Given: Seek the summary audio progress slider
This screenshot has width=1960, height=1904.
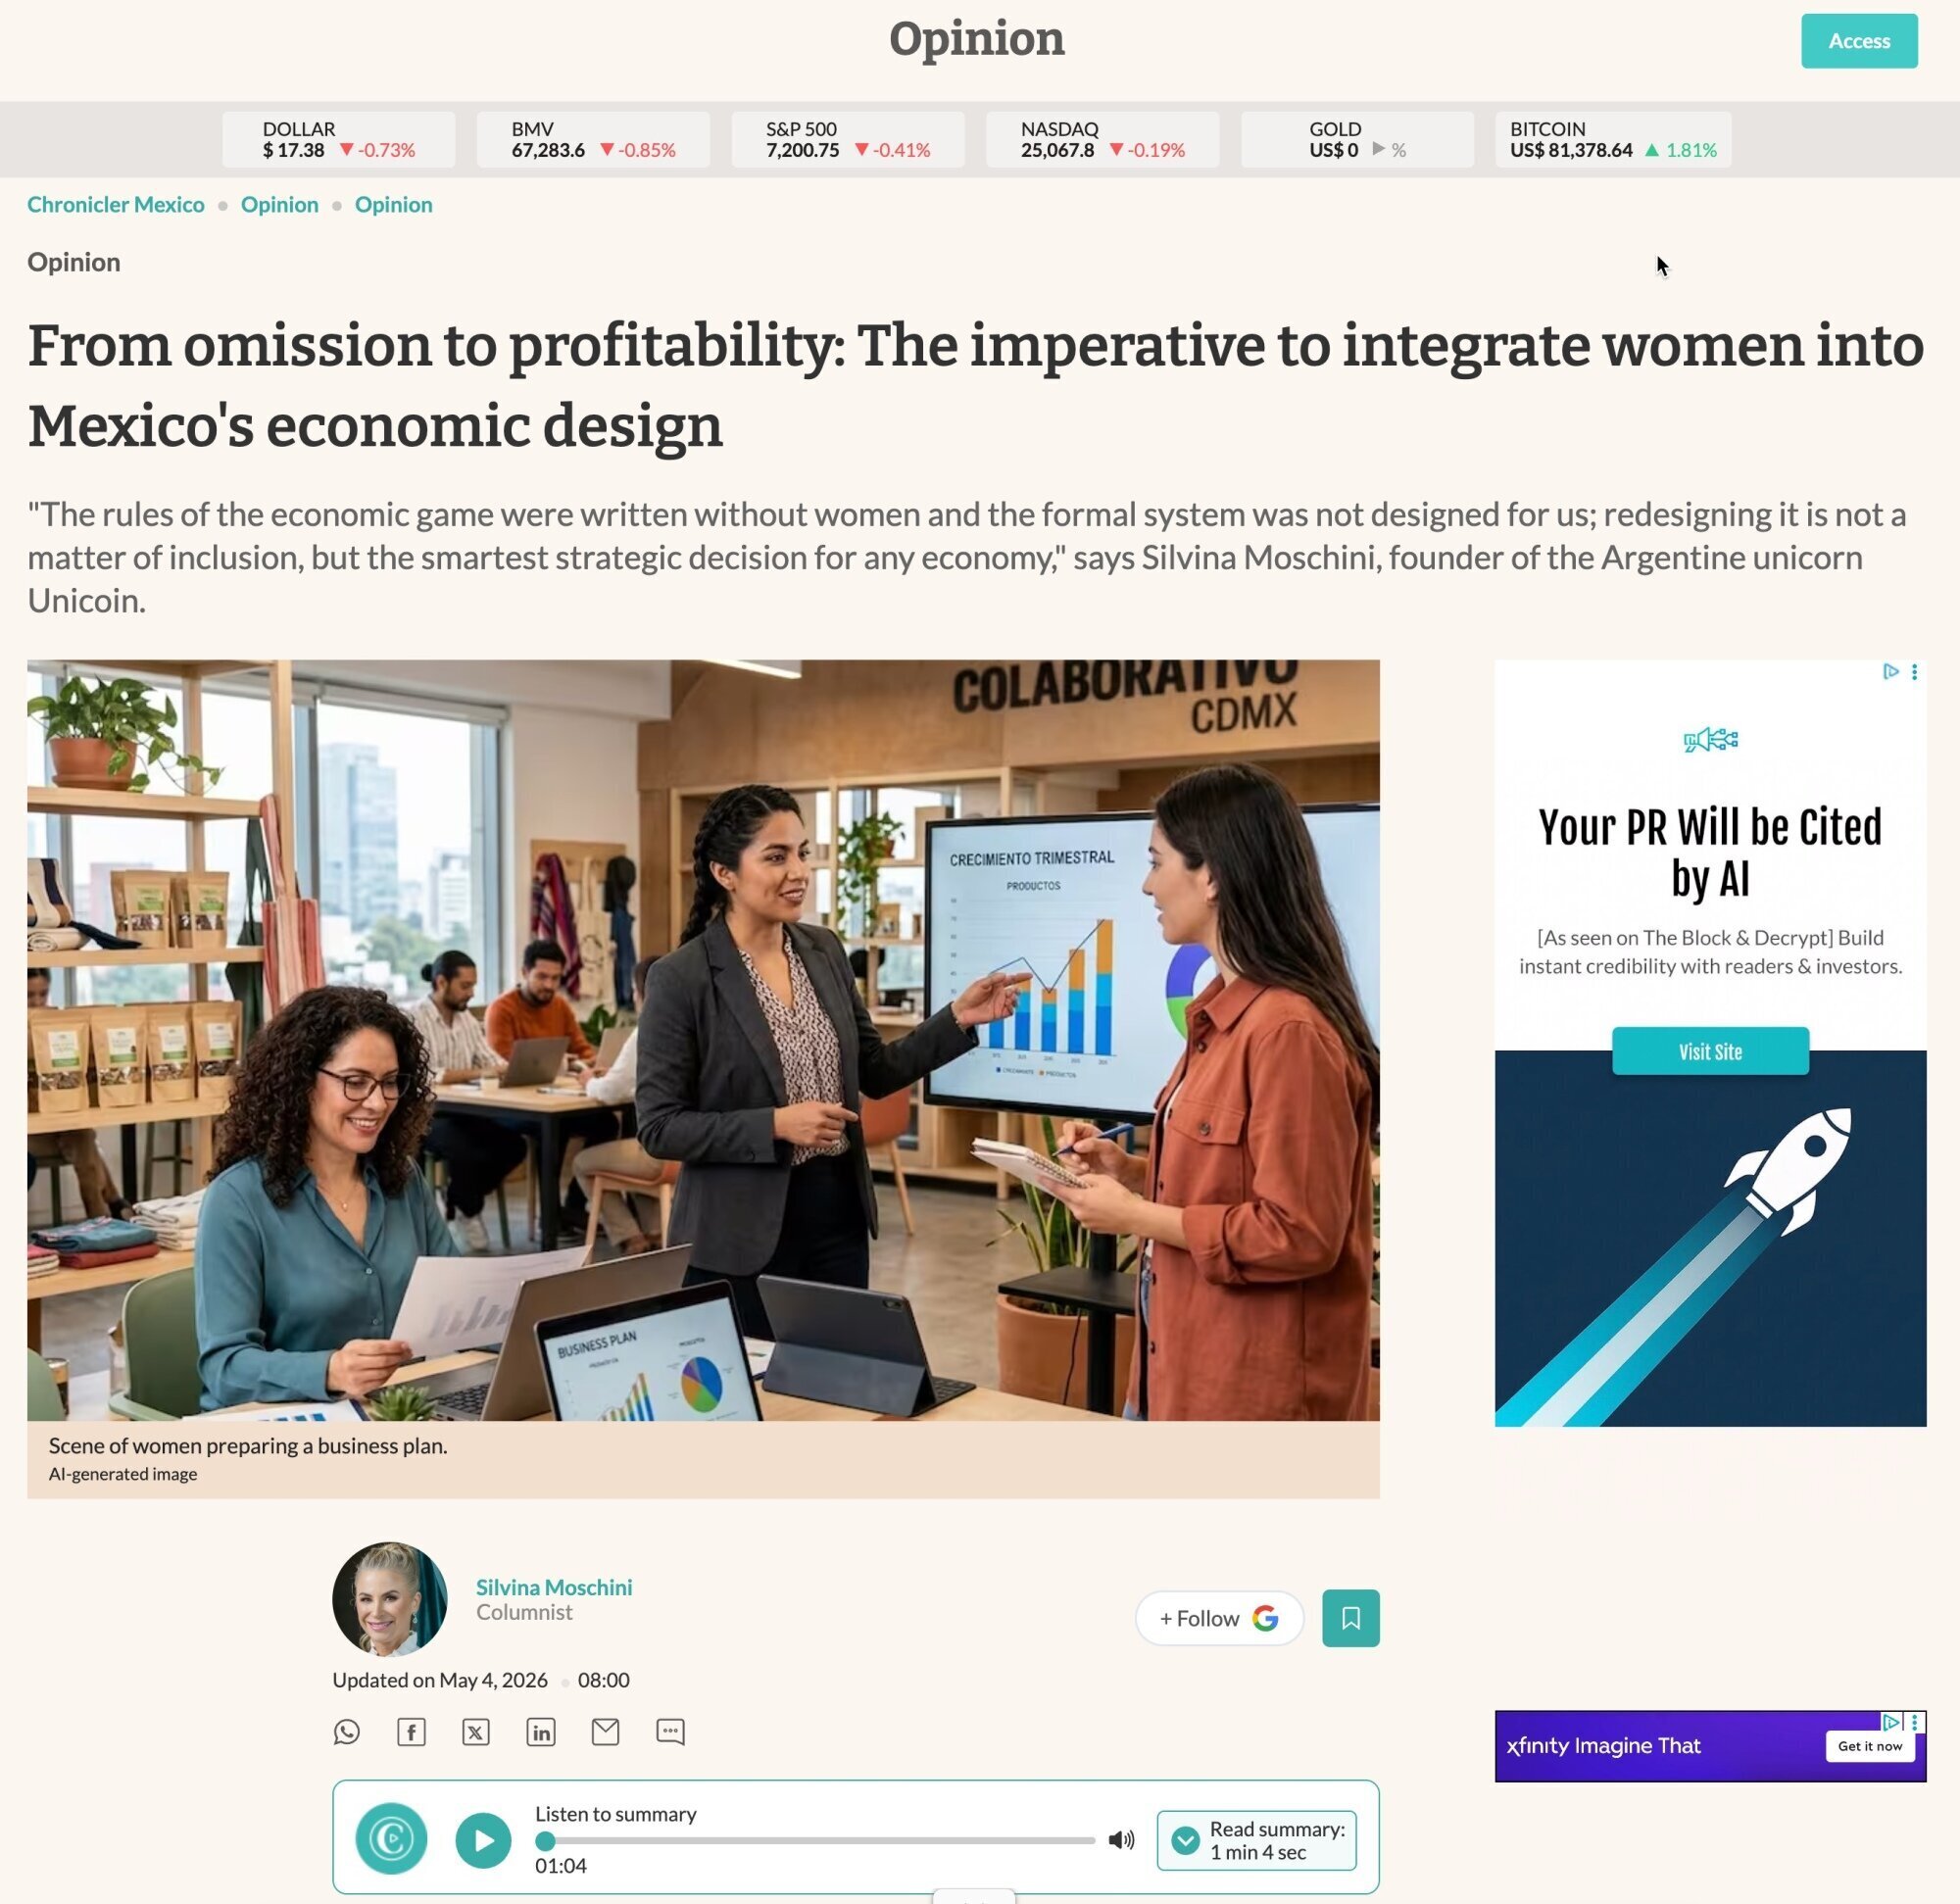Looking at the screenshot, I should pyautogui.click(x=815, y=1840).
